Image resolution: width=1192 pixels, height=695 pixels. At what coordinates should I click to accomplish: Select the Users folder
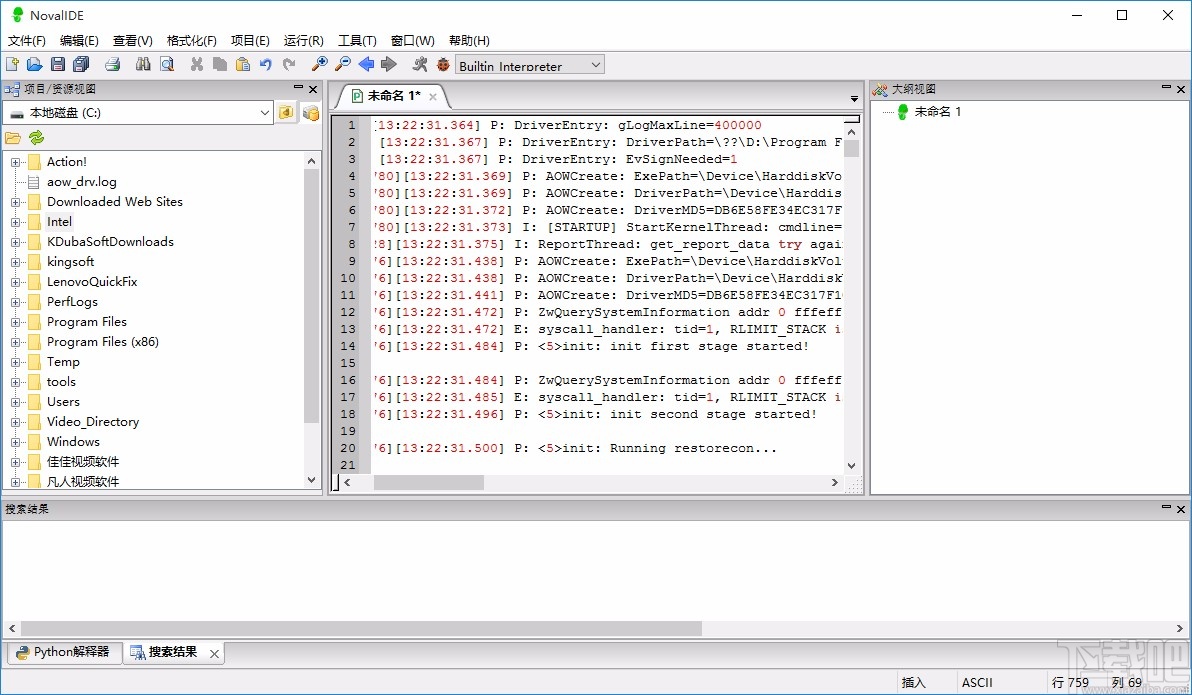point(63,401)
